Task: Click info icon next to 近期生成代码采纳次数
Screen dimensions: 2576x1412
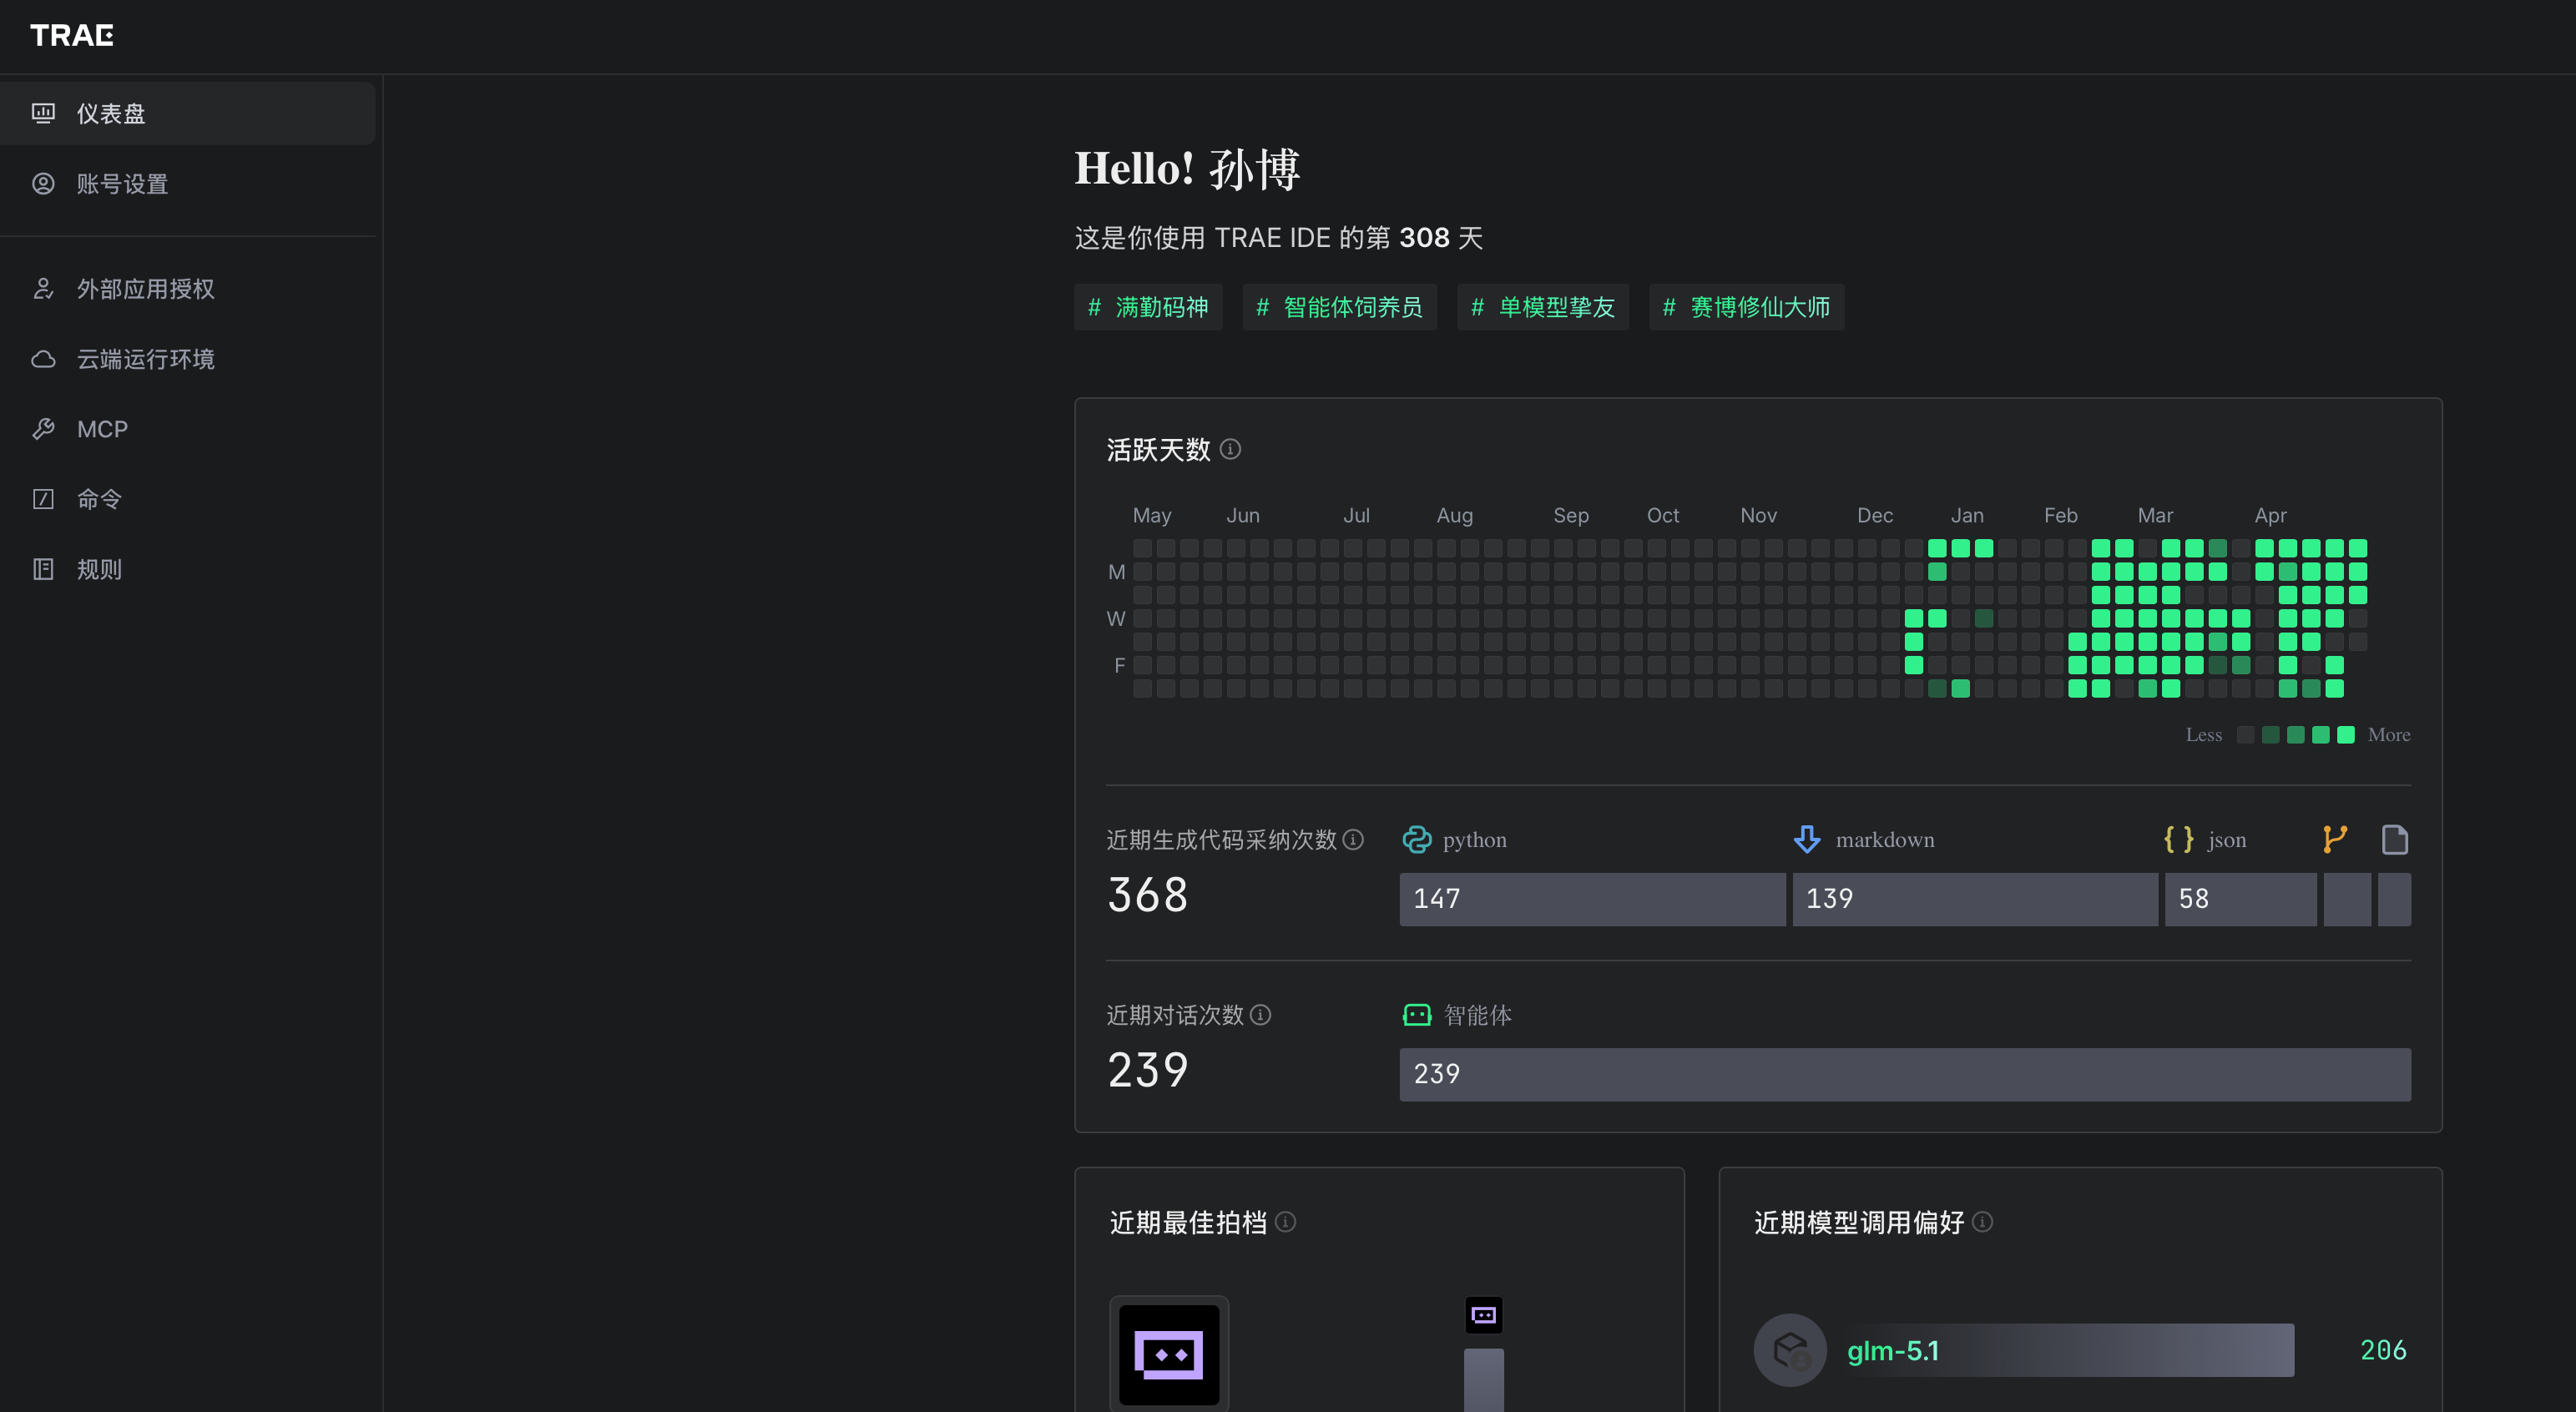Action: [x=1353, y=839]
